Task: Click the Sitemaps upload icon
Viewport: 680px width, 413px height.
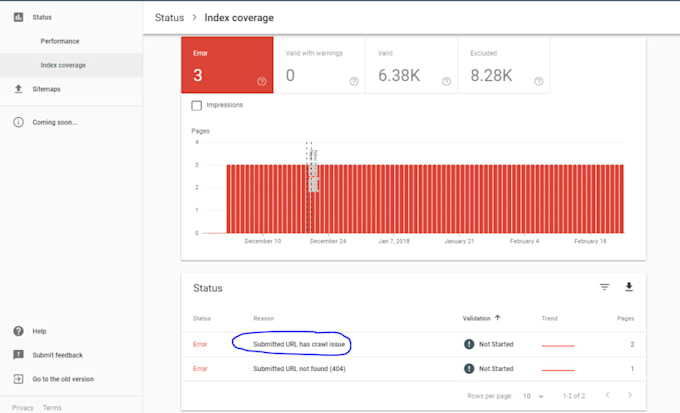Action: click(x=19, y=89)
